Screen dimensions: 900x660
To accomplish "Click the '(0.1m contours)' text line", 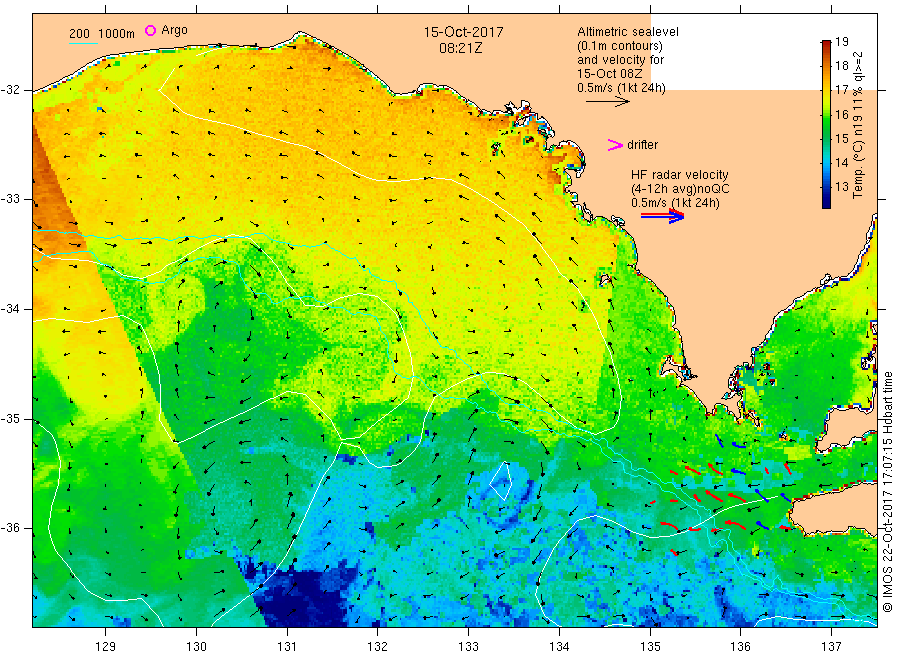I will 620,46.
